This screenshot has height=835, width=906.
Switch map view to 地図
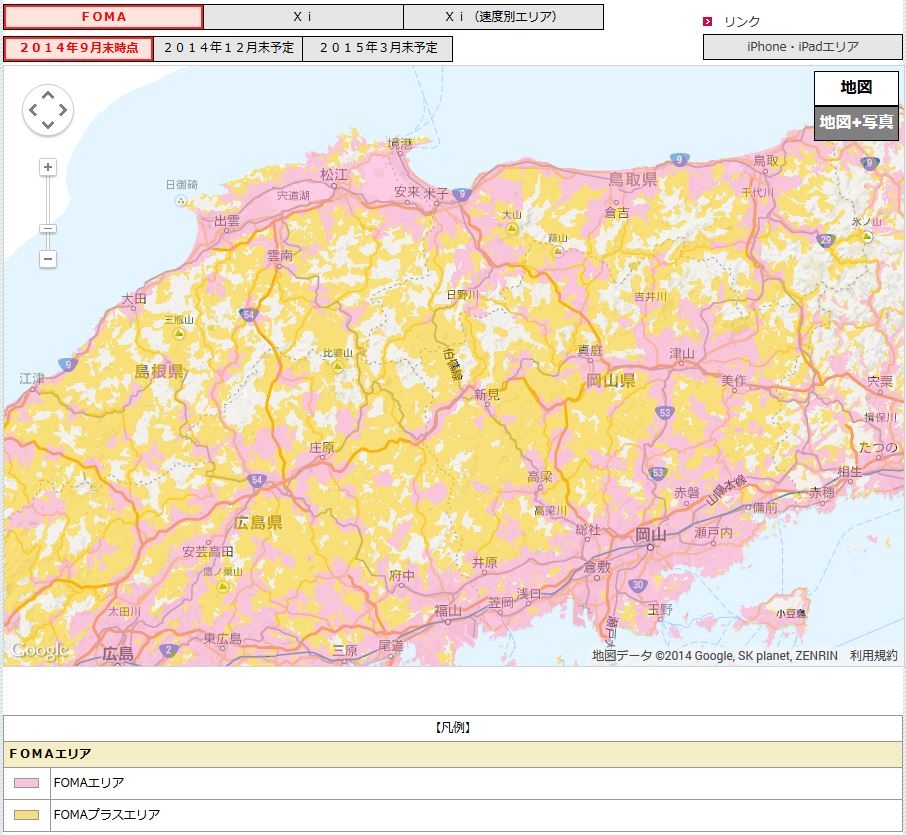tap(856, 88)
